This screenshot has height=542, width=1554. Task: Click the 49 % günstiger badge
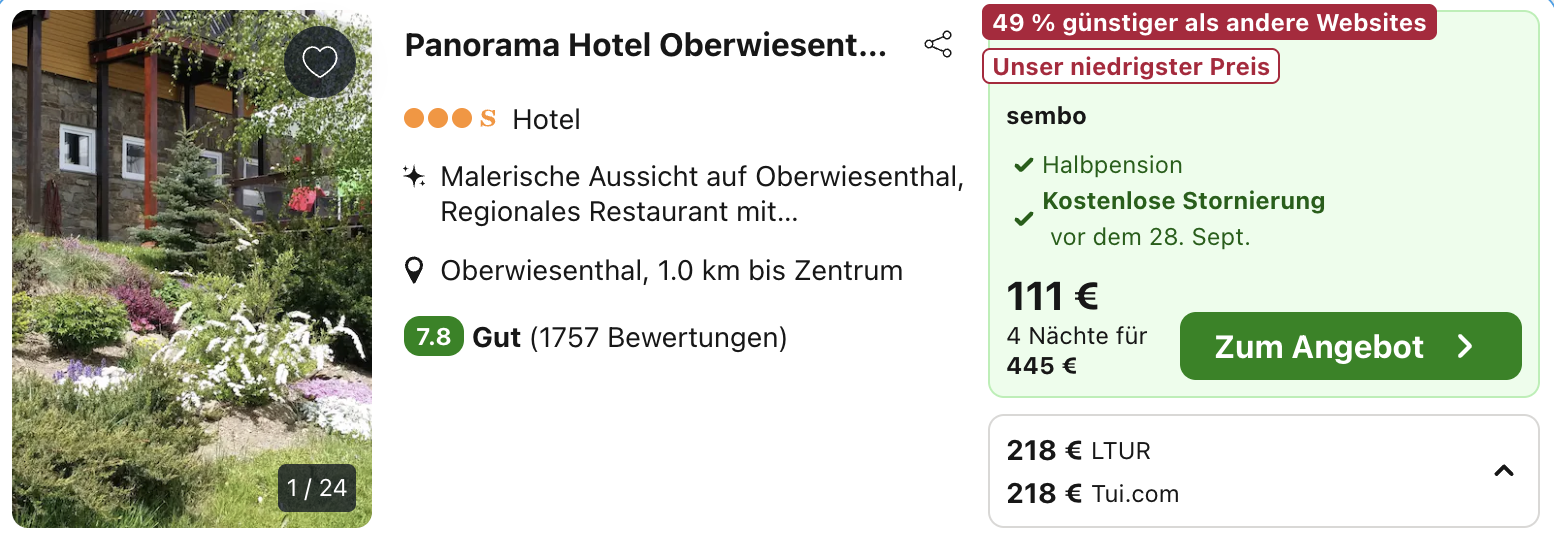1209,22
